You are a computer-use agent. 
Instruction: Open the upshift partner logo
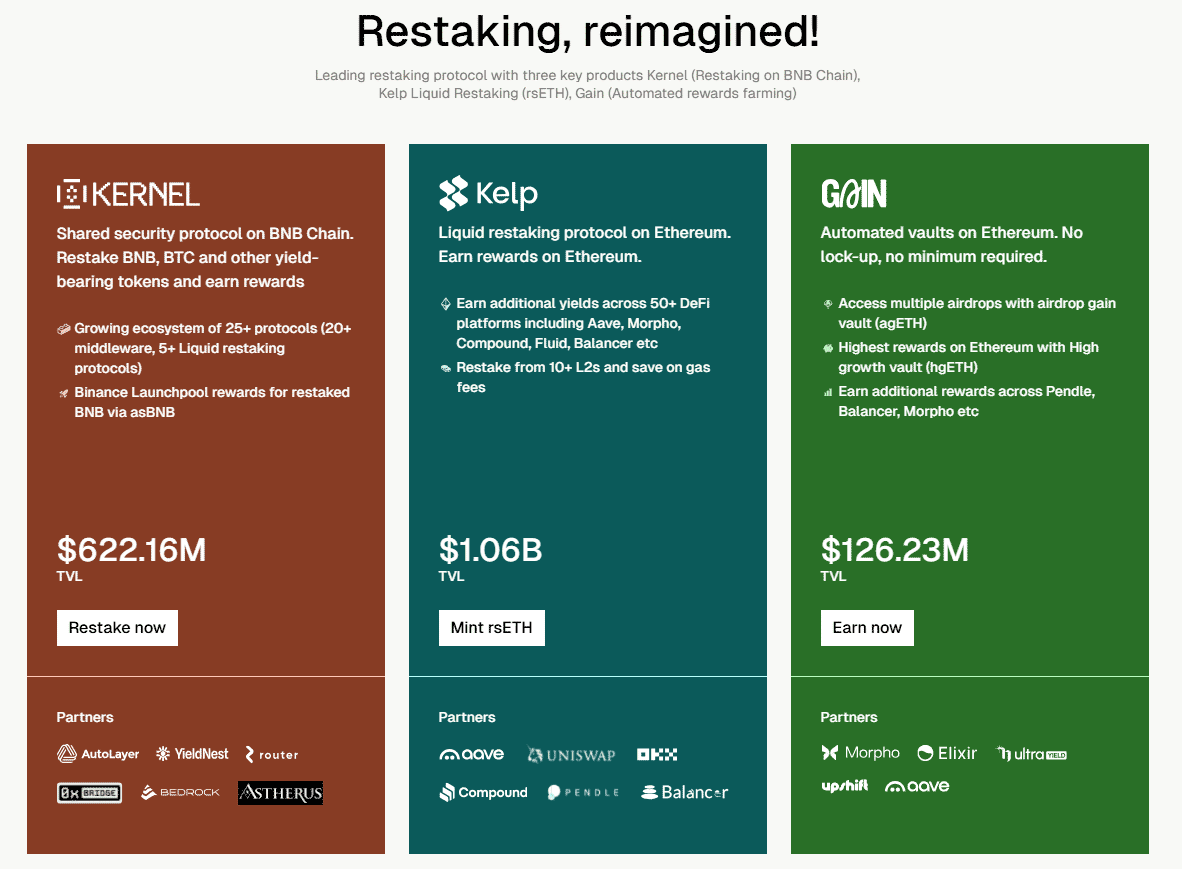click(844, 787)
